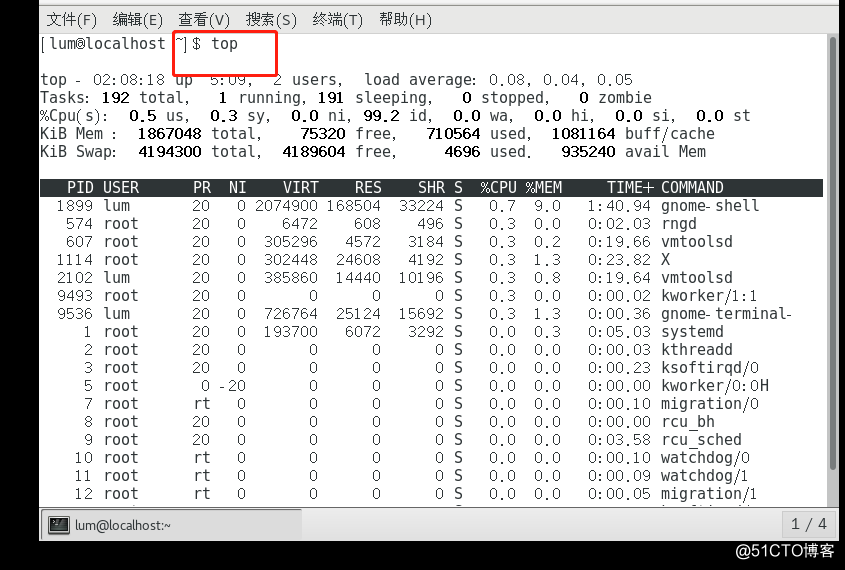Click the rcu_bh process name
Image resolution: width=845 pixels, height=570 pixels.
688,422
